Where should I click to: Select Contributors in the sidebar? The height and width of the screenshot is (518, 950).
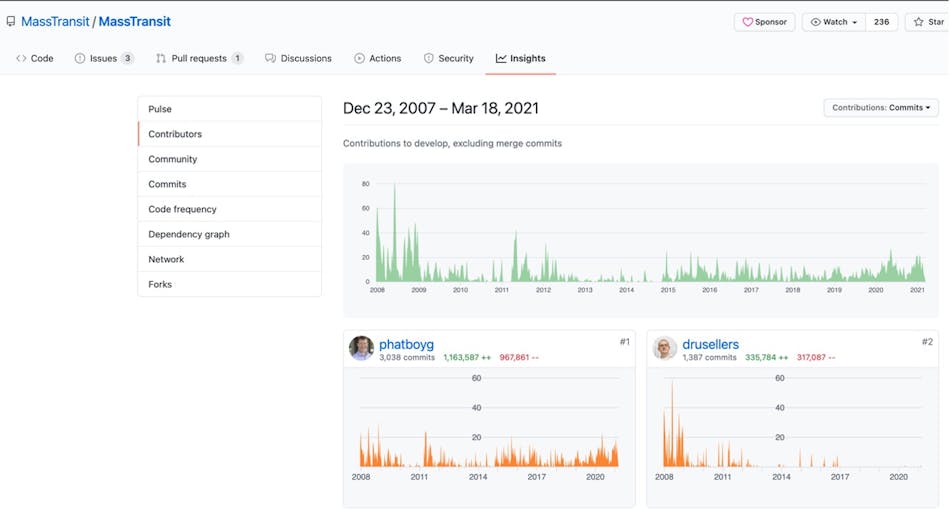pos(230,134)
